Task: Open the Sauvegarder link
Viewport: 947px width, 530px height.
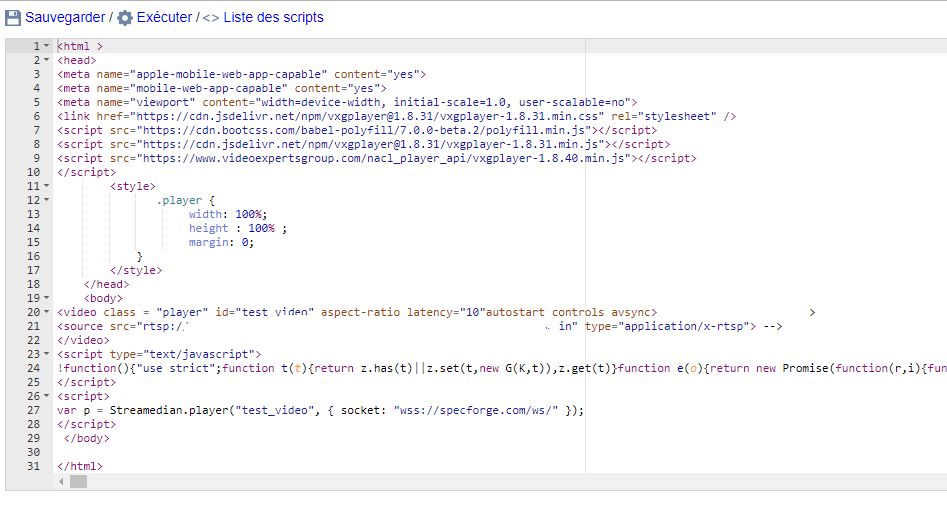Action: [x=65, y=18]
